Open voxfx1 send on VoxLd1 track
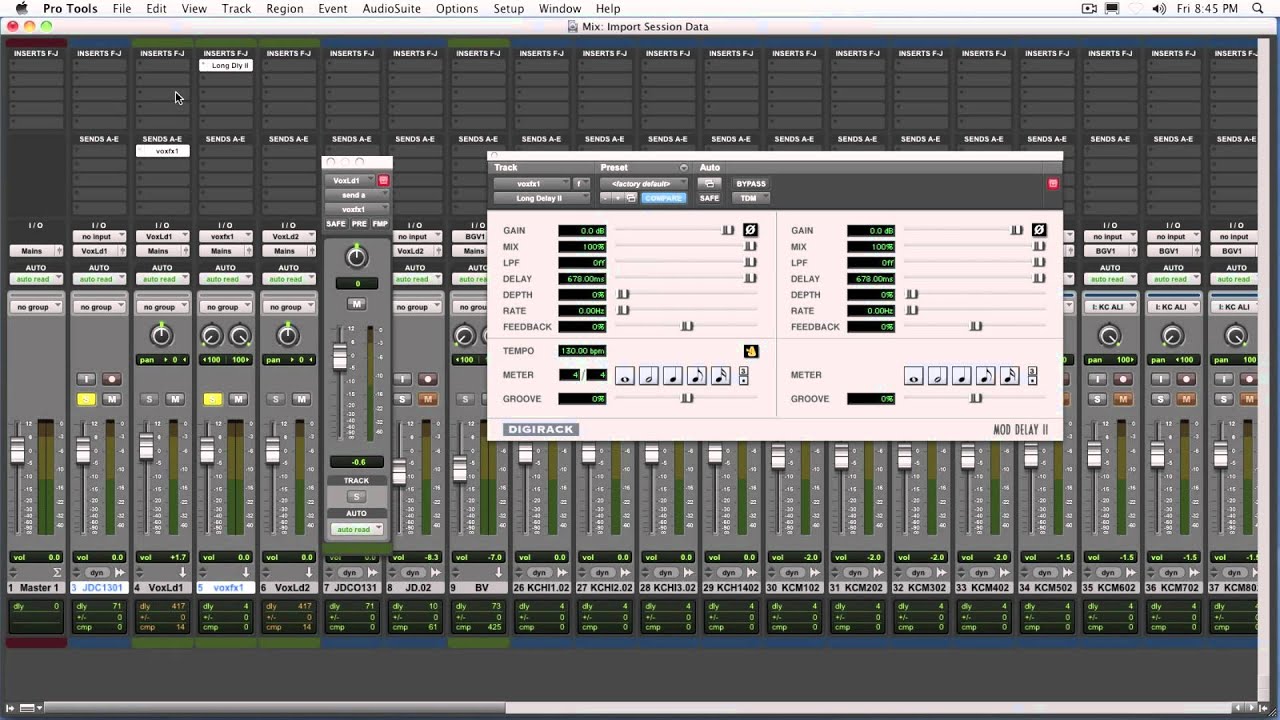The height and width of the screenshot is (720, 1280). pos(162,151)
